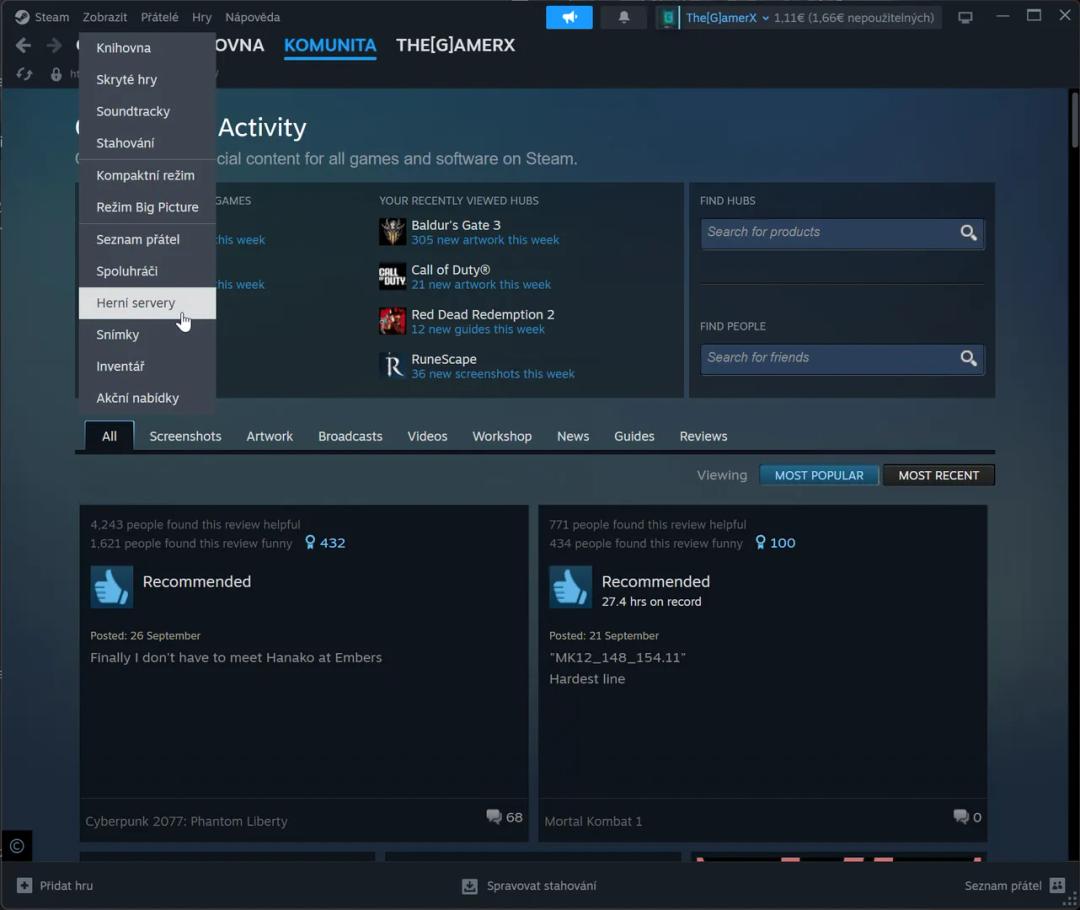Open the comments bubble showing 68
Viewport: 1080px width, 910px height.
[494, 817]
